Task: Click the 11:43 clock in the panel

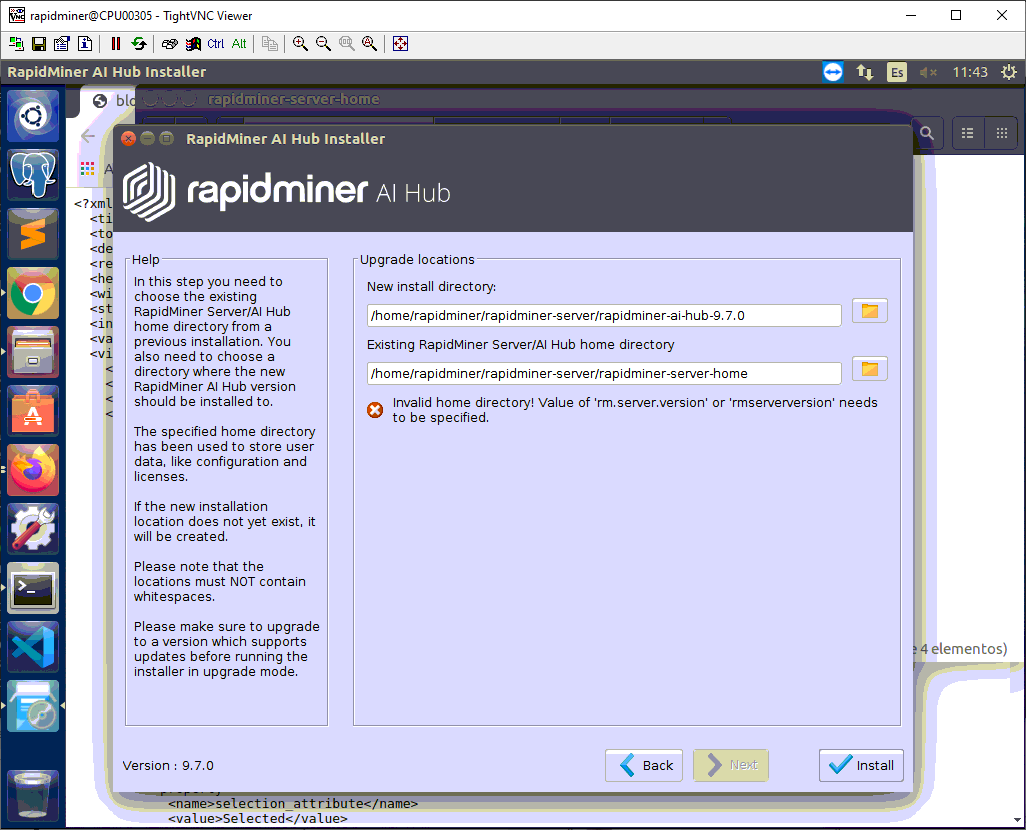Action: click(970, 72)
